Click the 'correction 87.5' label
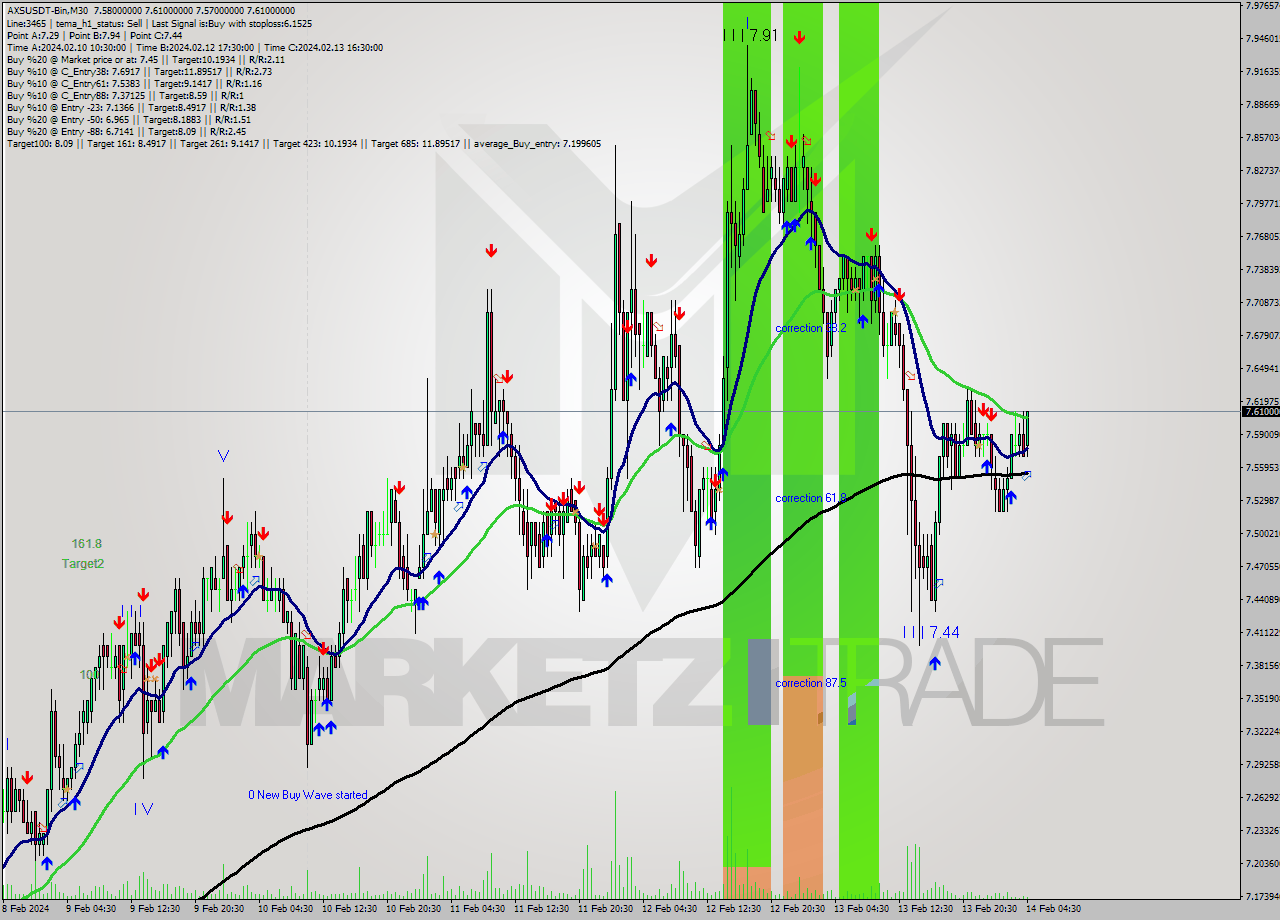This screenshot has height=920, width=1280. tap(811, 683)
